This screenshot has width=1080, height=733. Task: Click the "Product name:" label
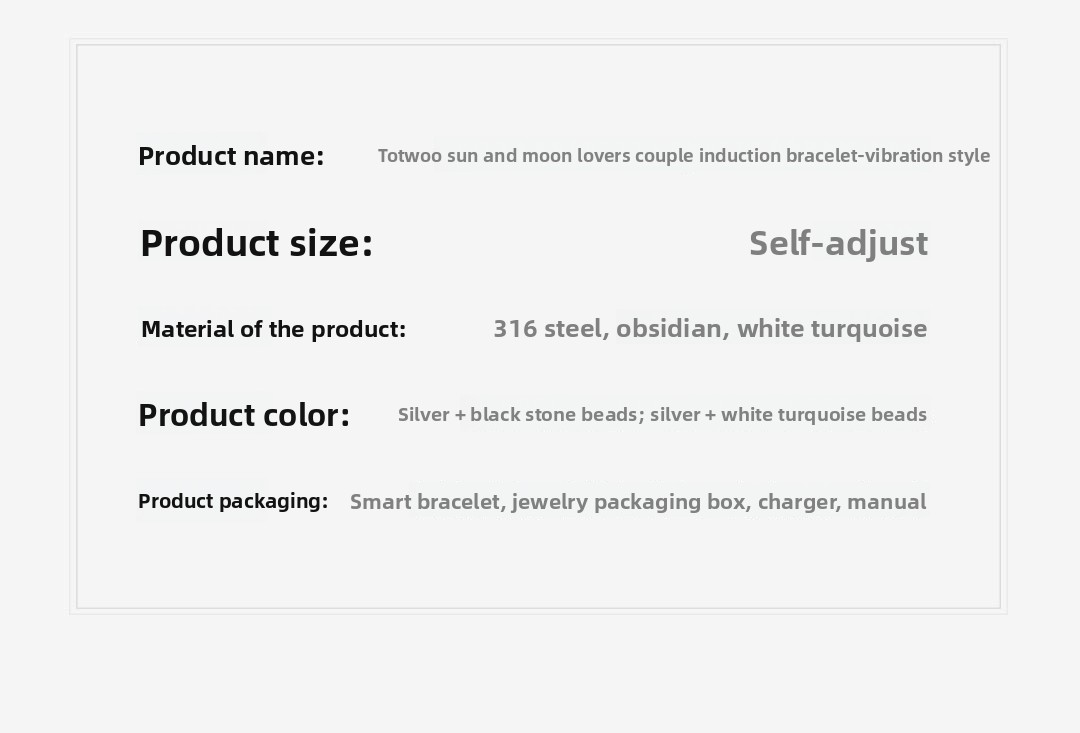[231, 156]
